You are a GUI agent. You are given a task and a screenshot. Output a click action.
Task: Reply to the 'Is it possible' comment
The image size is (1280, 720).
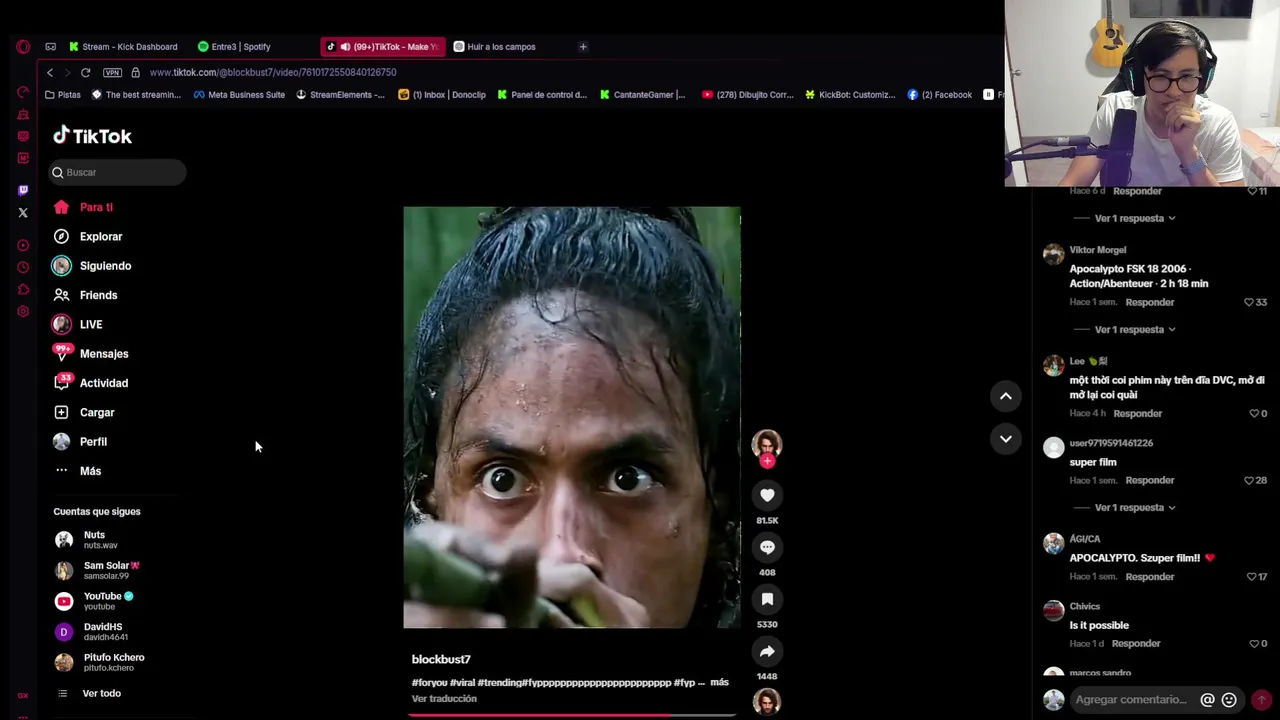1136,643
